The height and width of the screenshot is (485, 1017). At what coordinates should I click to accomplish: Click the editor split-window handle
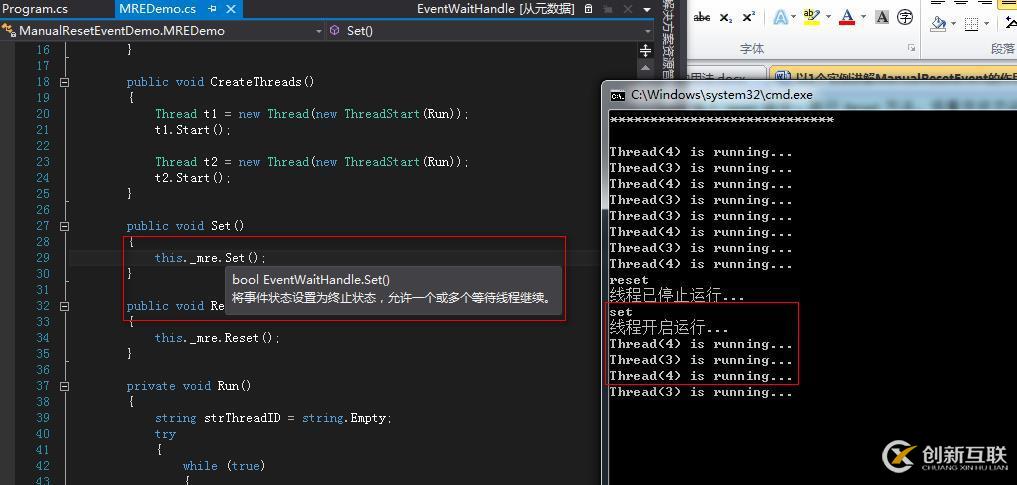pos(645,51)
